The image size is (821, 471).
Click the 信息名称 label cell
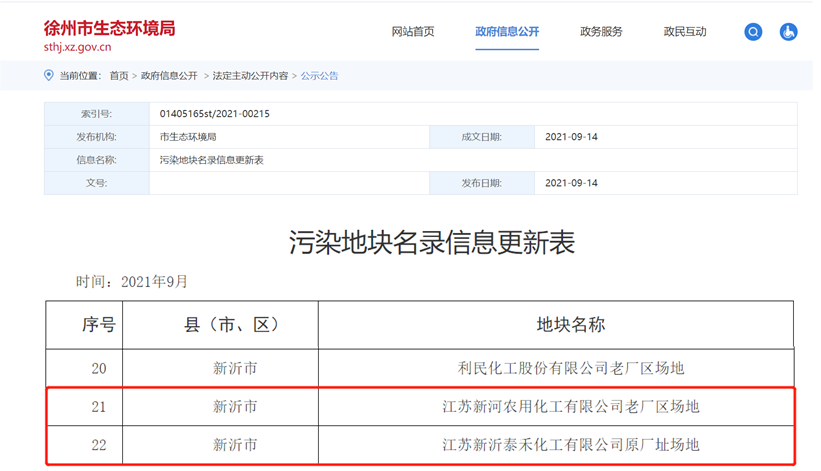(x=97, y=160)
